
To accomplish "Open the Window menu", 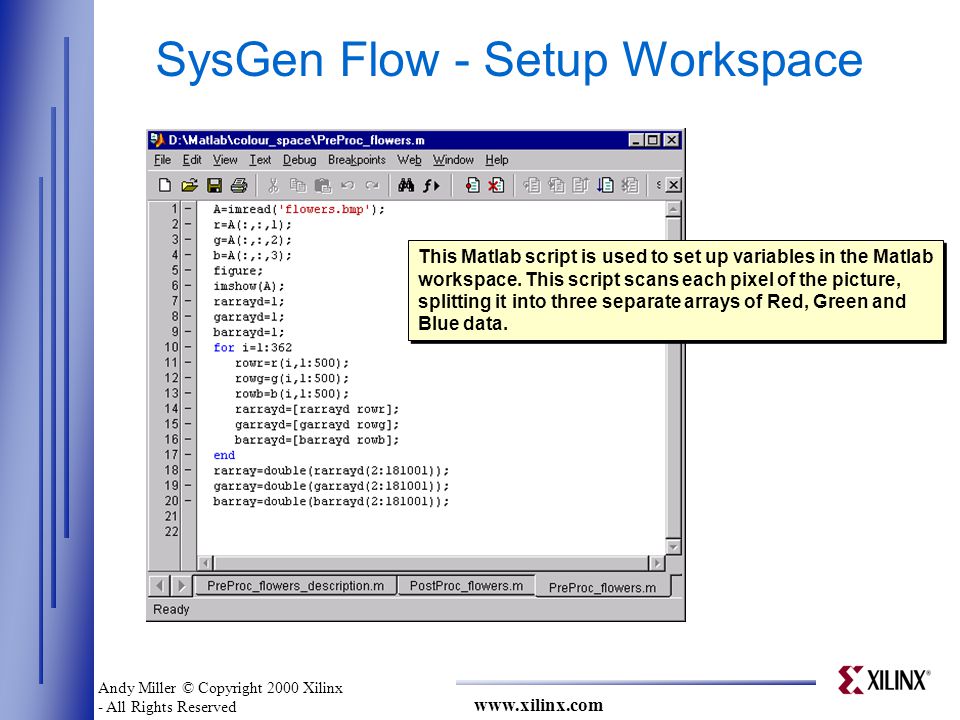I will click(x=453, y=160).
